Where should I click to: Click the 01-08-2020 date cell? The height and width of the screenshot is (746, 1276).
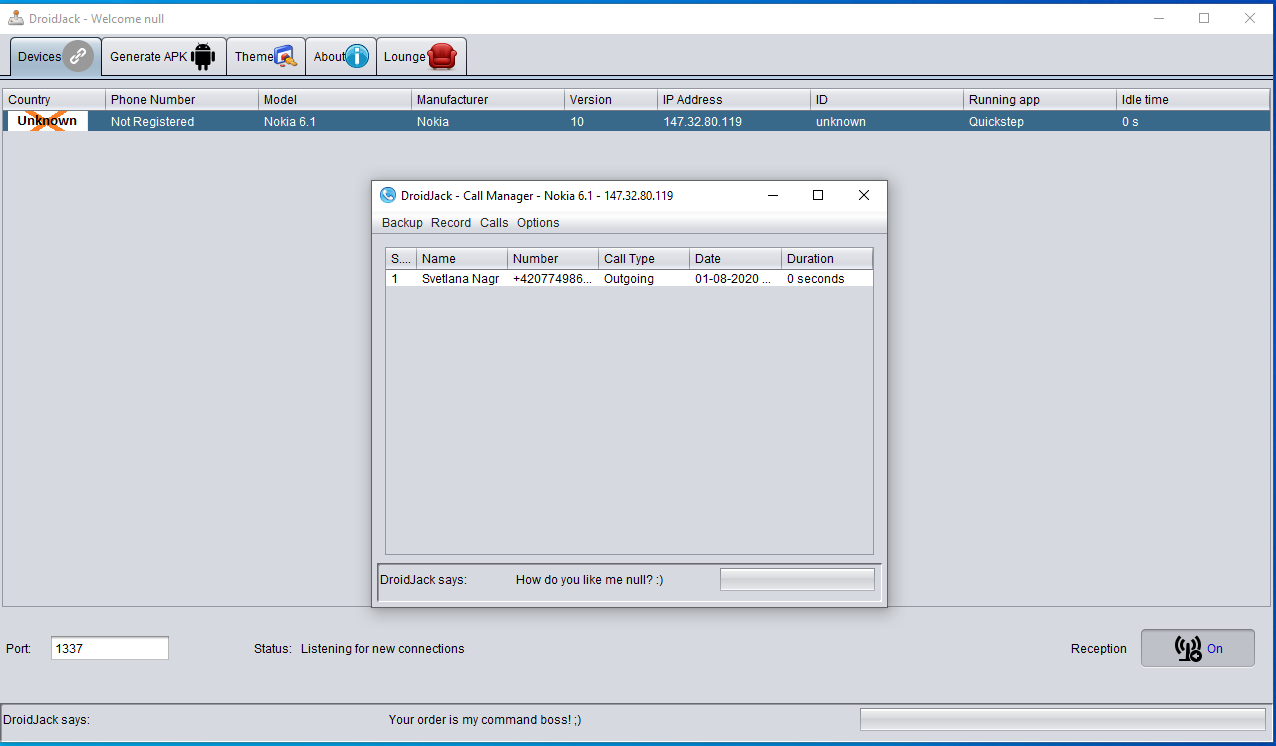point(735,279)
